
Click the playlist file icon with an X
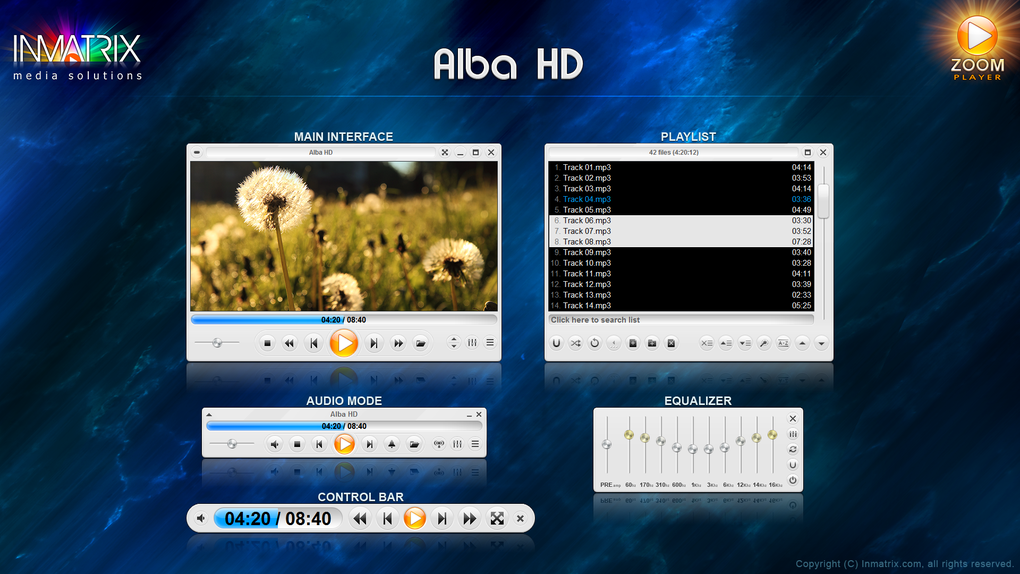click(x=671, y=343)
